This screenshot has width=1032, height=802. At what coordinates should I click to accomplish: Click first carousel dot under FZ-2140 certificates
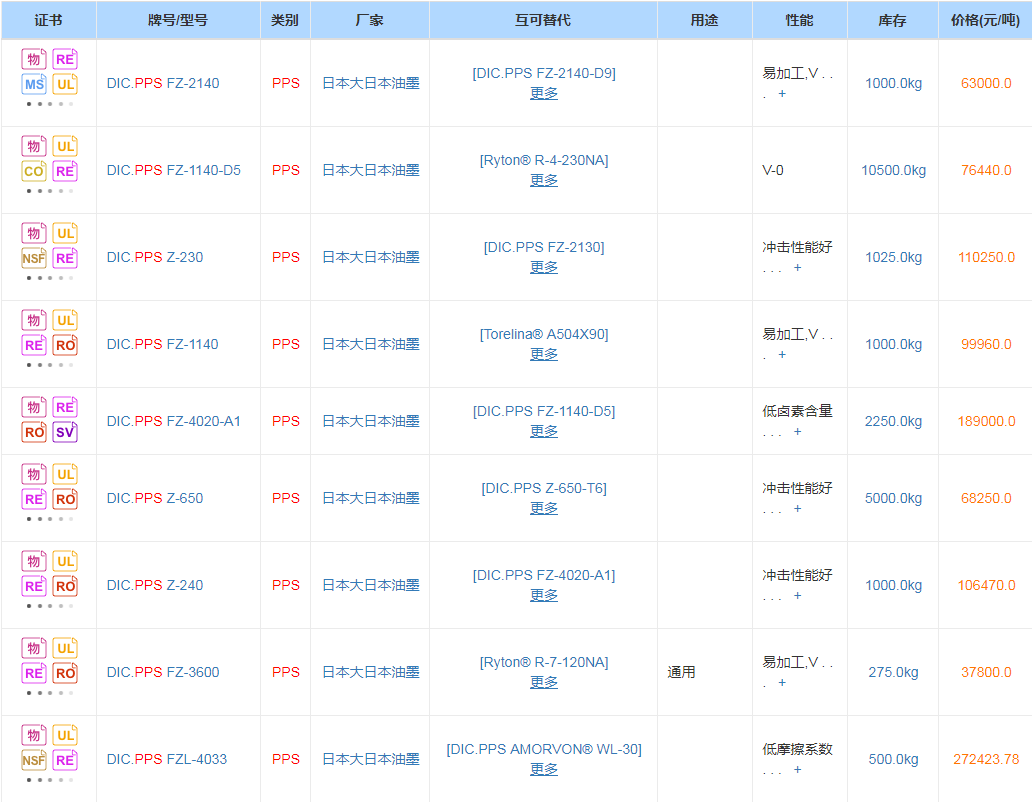point(29,104)
